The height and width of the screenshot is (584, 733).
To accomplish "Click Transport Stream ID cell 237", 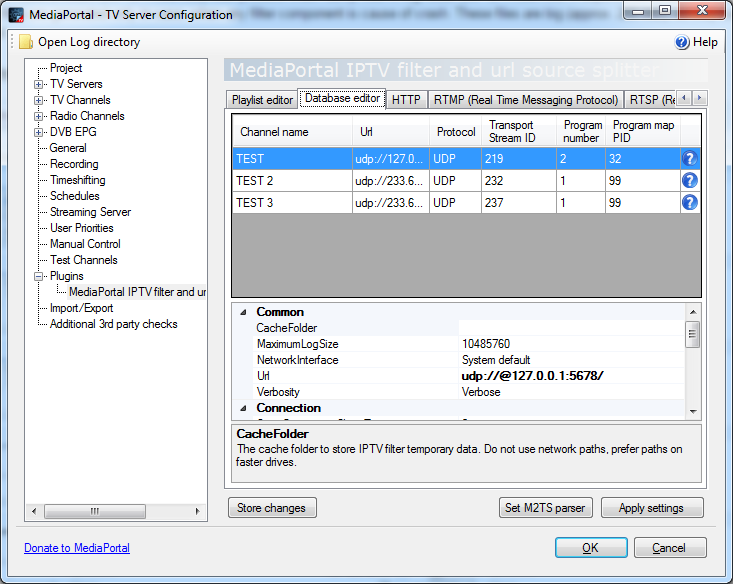I will [x=519, y=202].
